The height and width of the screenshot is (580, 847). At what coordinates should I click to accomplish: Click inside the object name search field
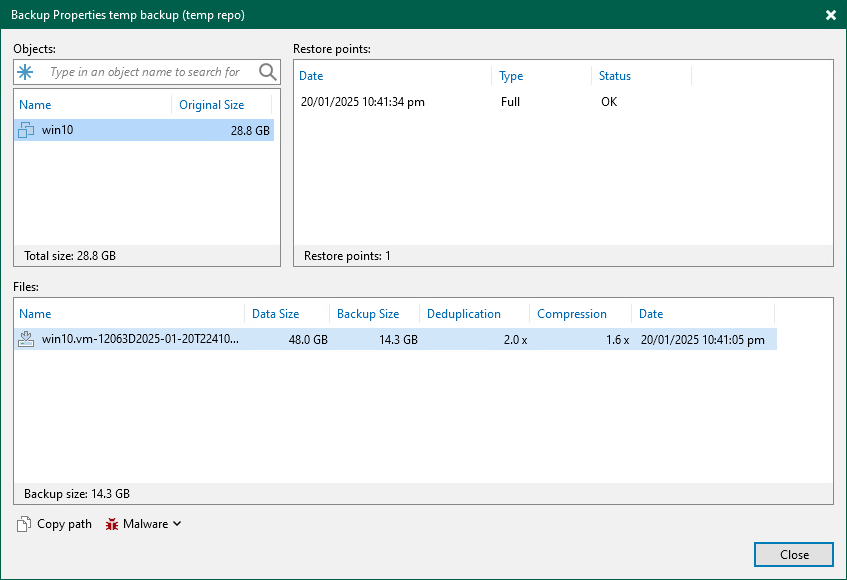coord(140,72)
